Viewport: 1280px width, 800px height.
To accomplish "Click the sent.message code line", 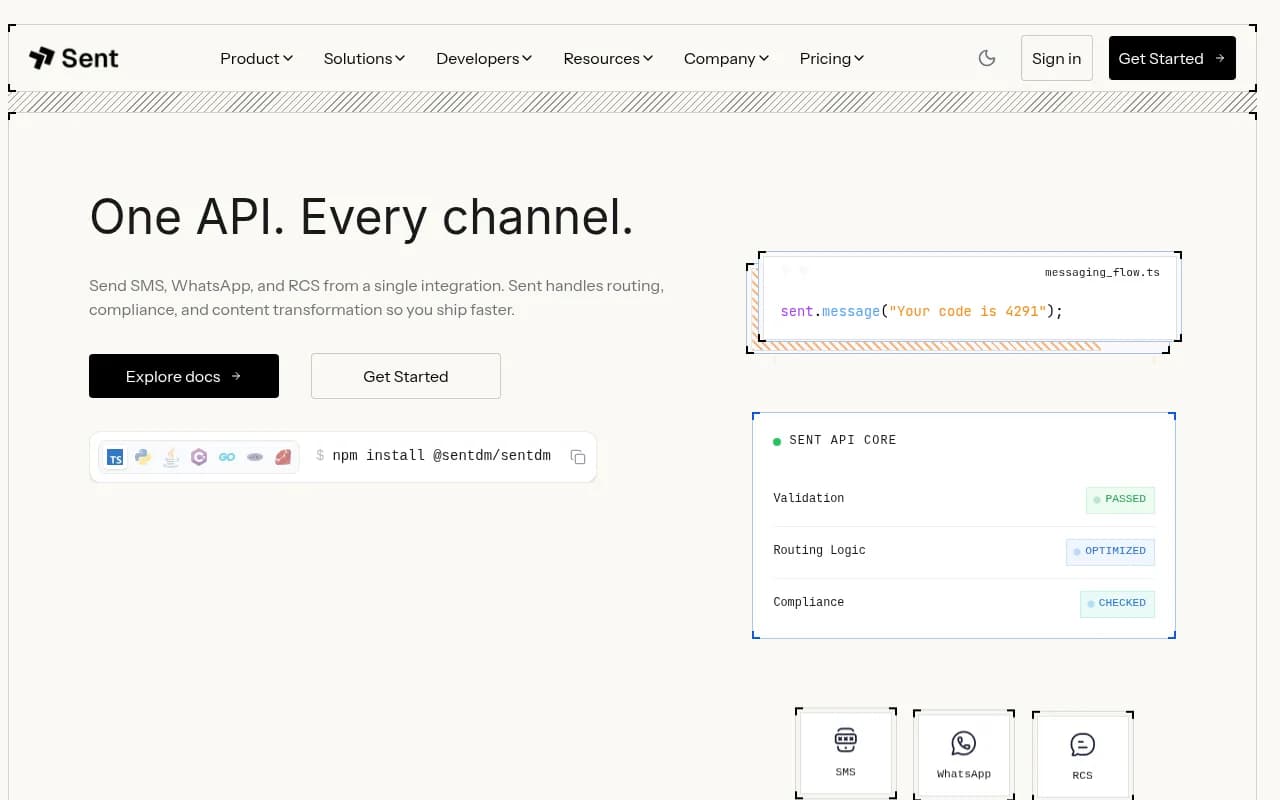I will pos(922,311).
